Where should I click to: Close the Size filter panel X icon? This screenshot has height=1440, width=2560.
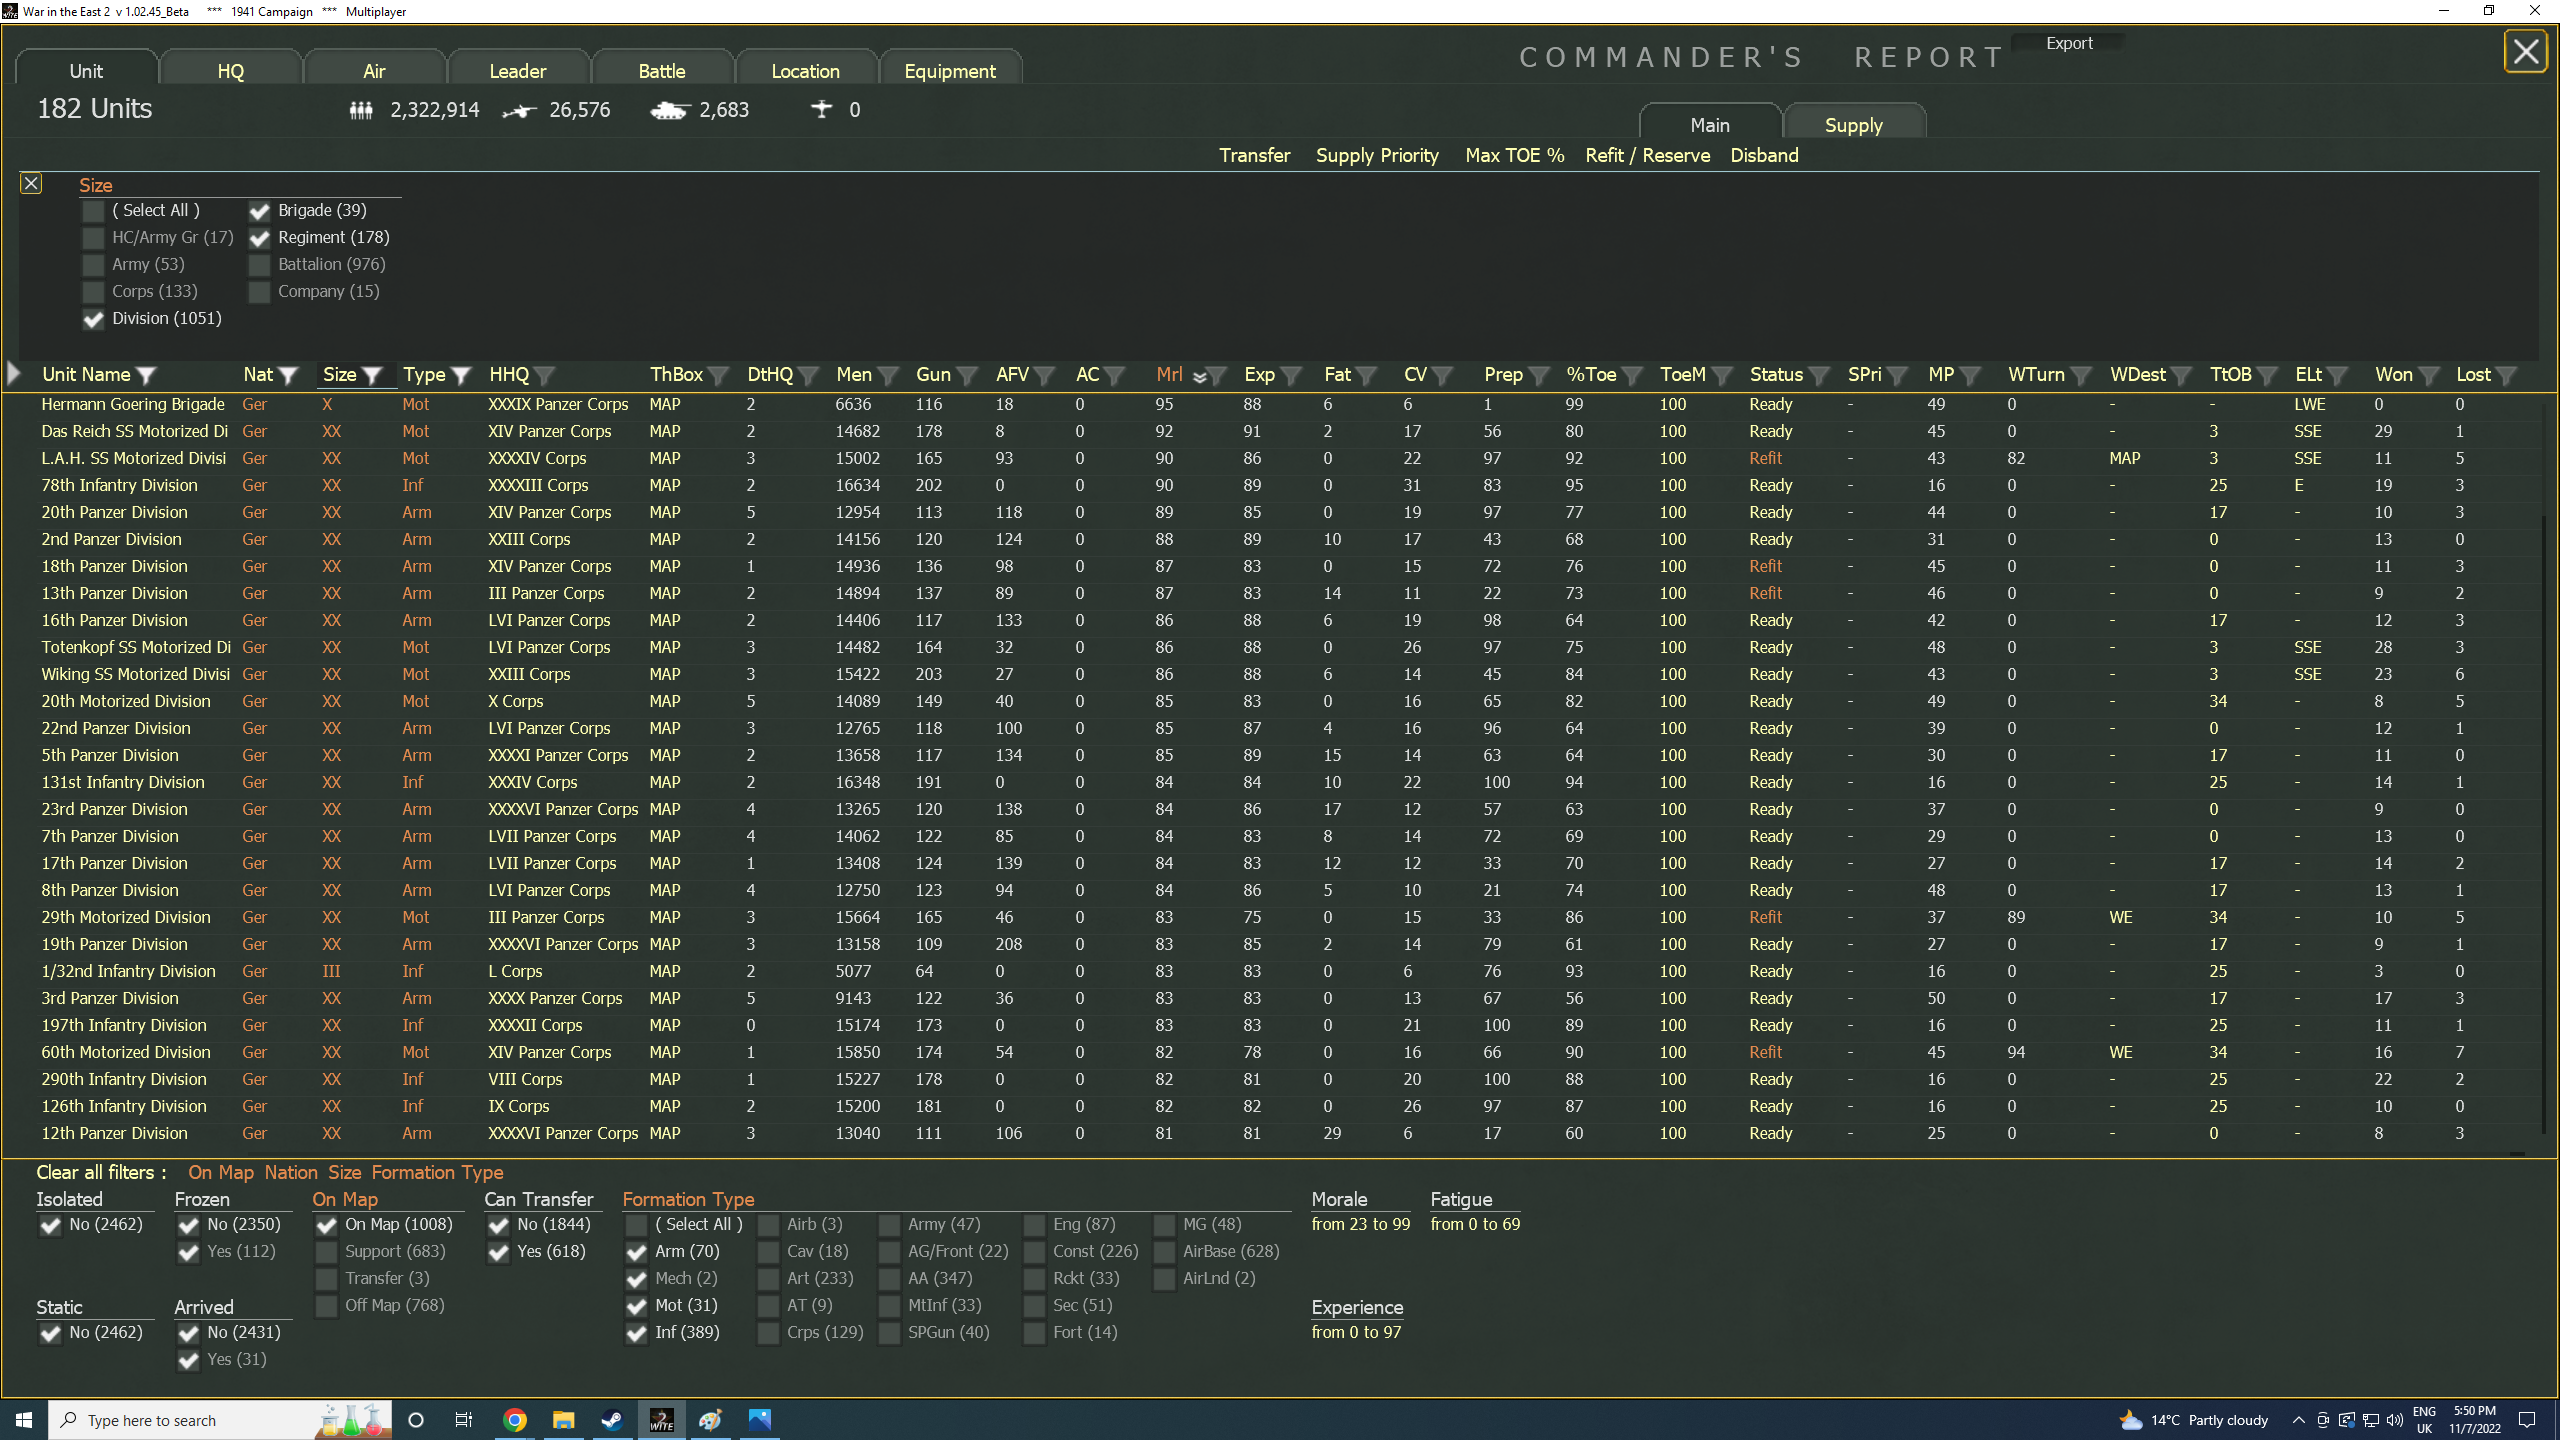[31, 183]
